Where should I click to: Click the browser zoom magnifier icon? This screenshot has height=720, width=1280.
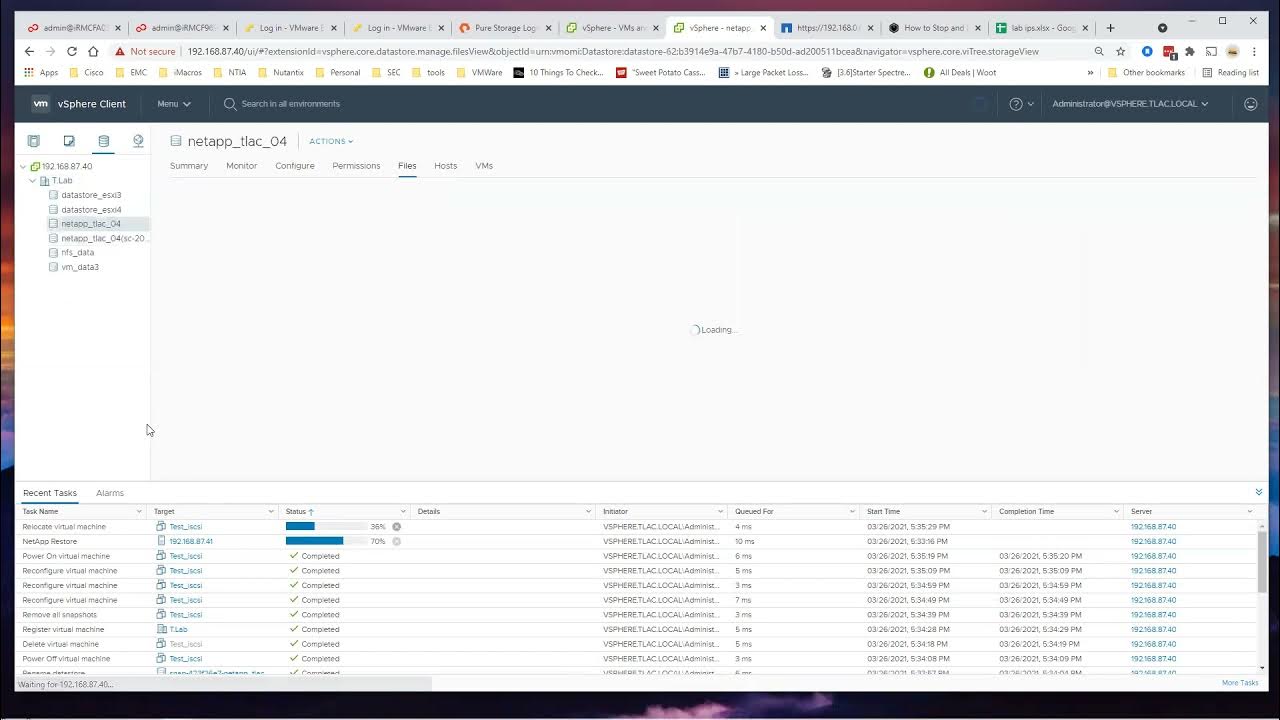(x=1099, y=51)
